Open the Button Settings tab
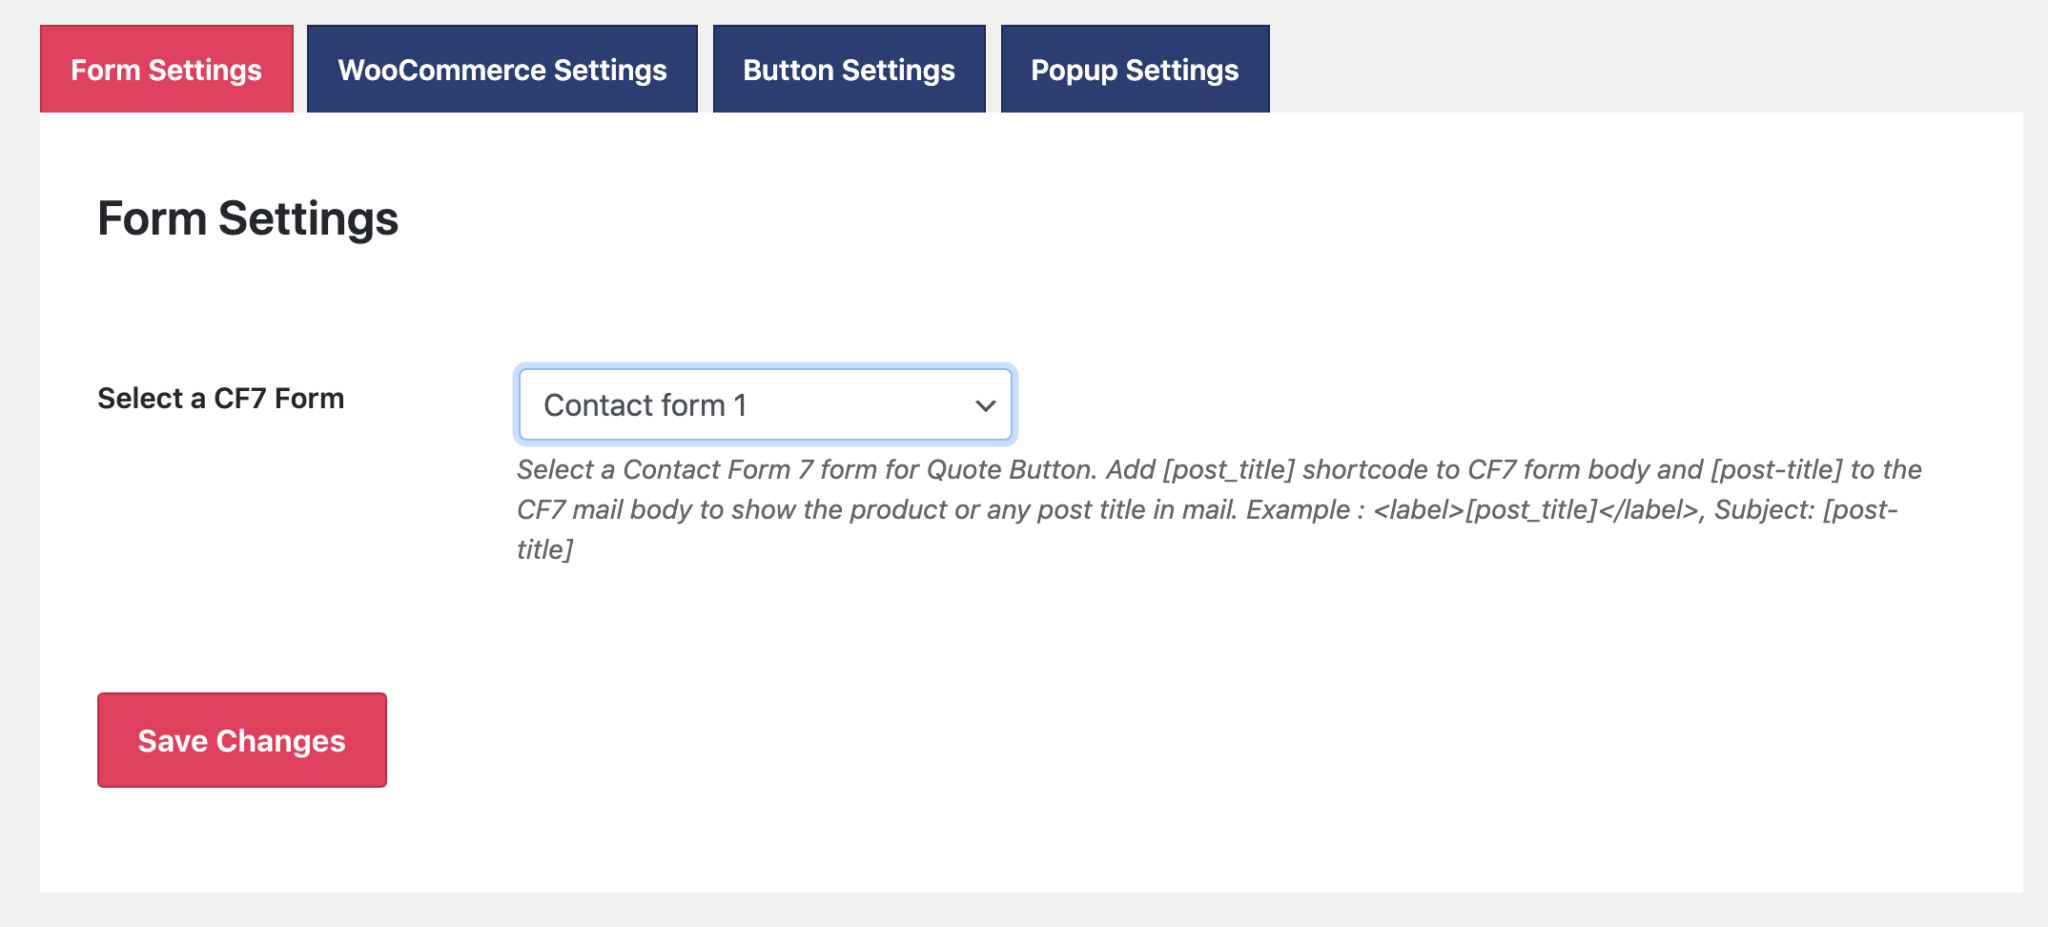Viewport: 2048px width, 927px height. [848, 68]
